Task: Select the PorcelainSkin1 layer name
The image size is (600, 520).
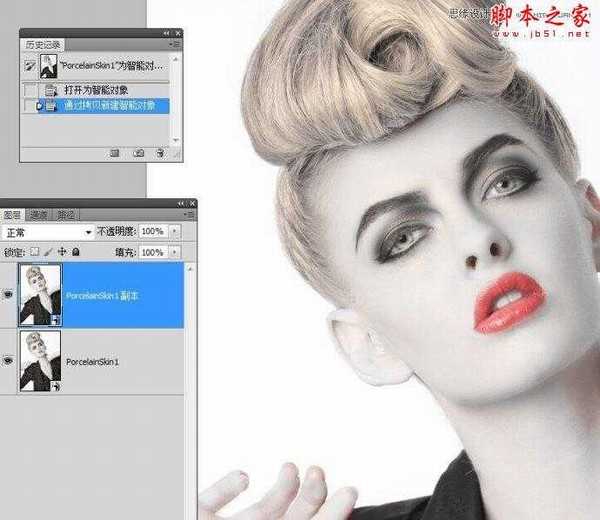Action: click(92, 362)
